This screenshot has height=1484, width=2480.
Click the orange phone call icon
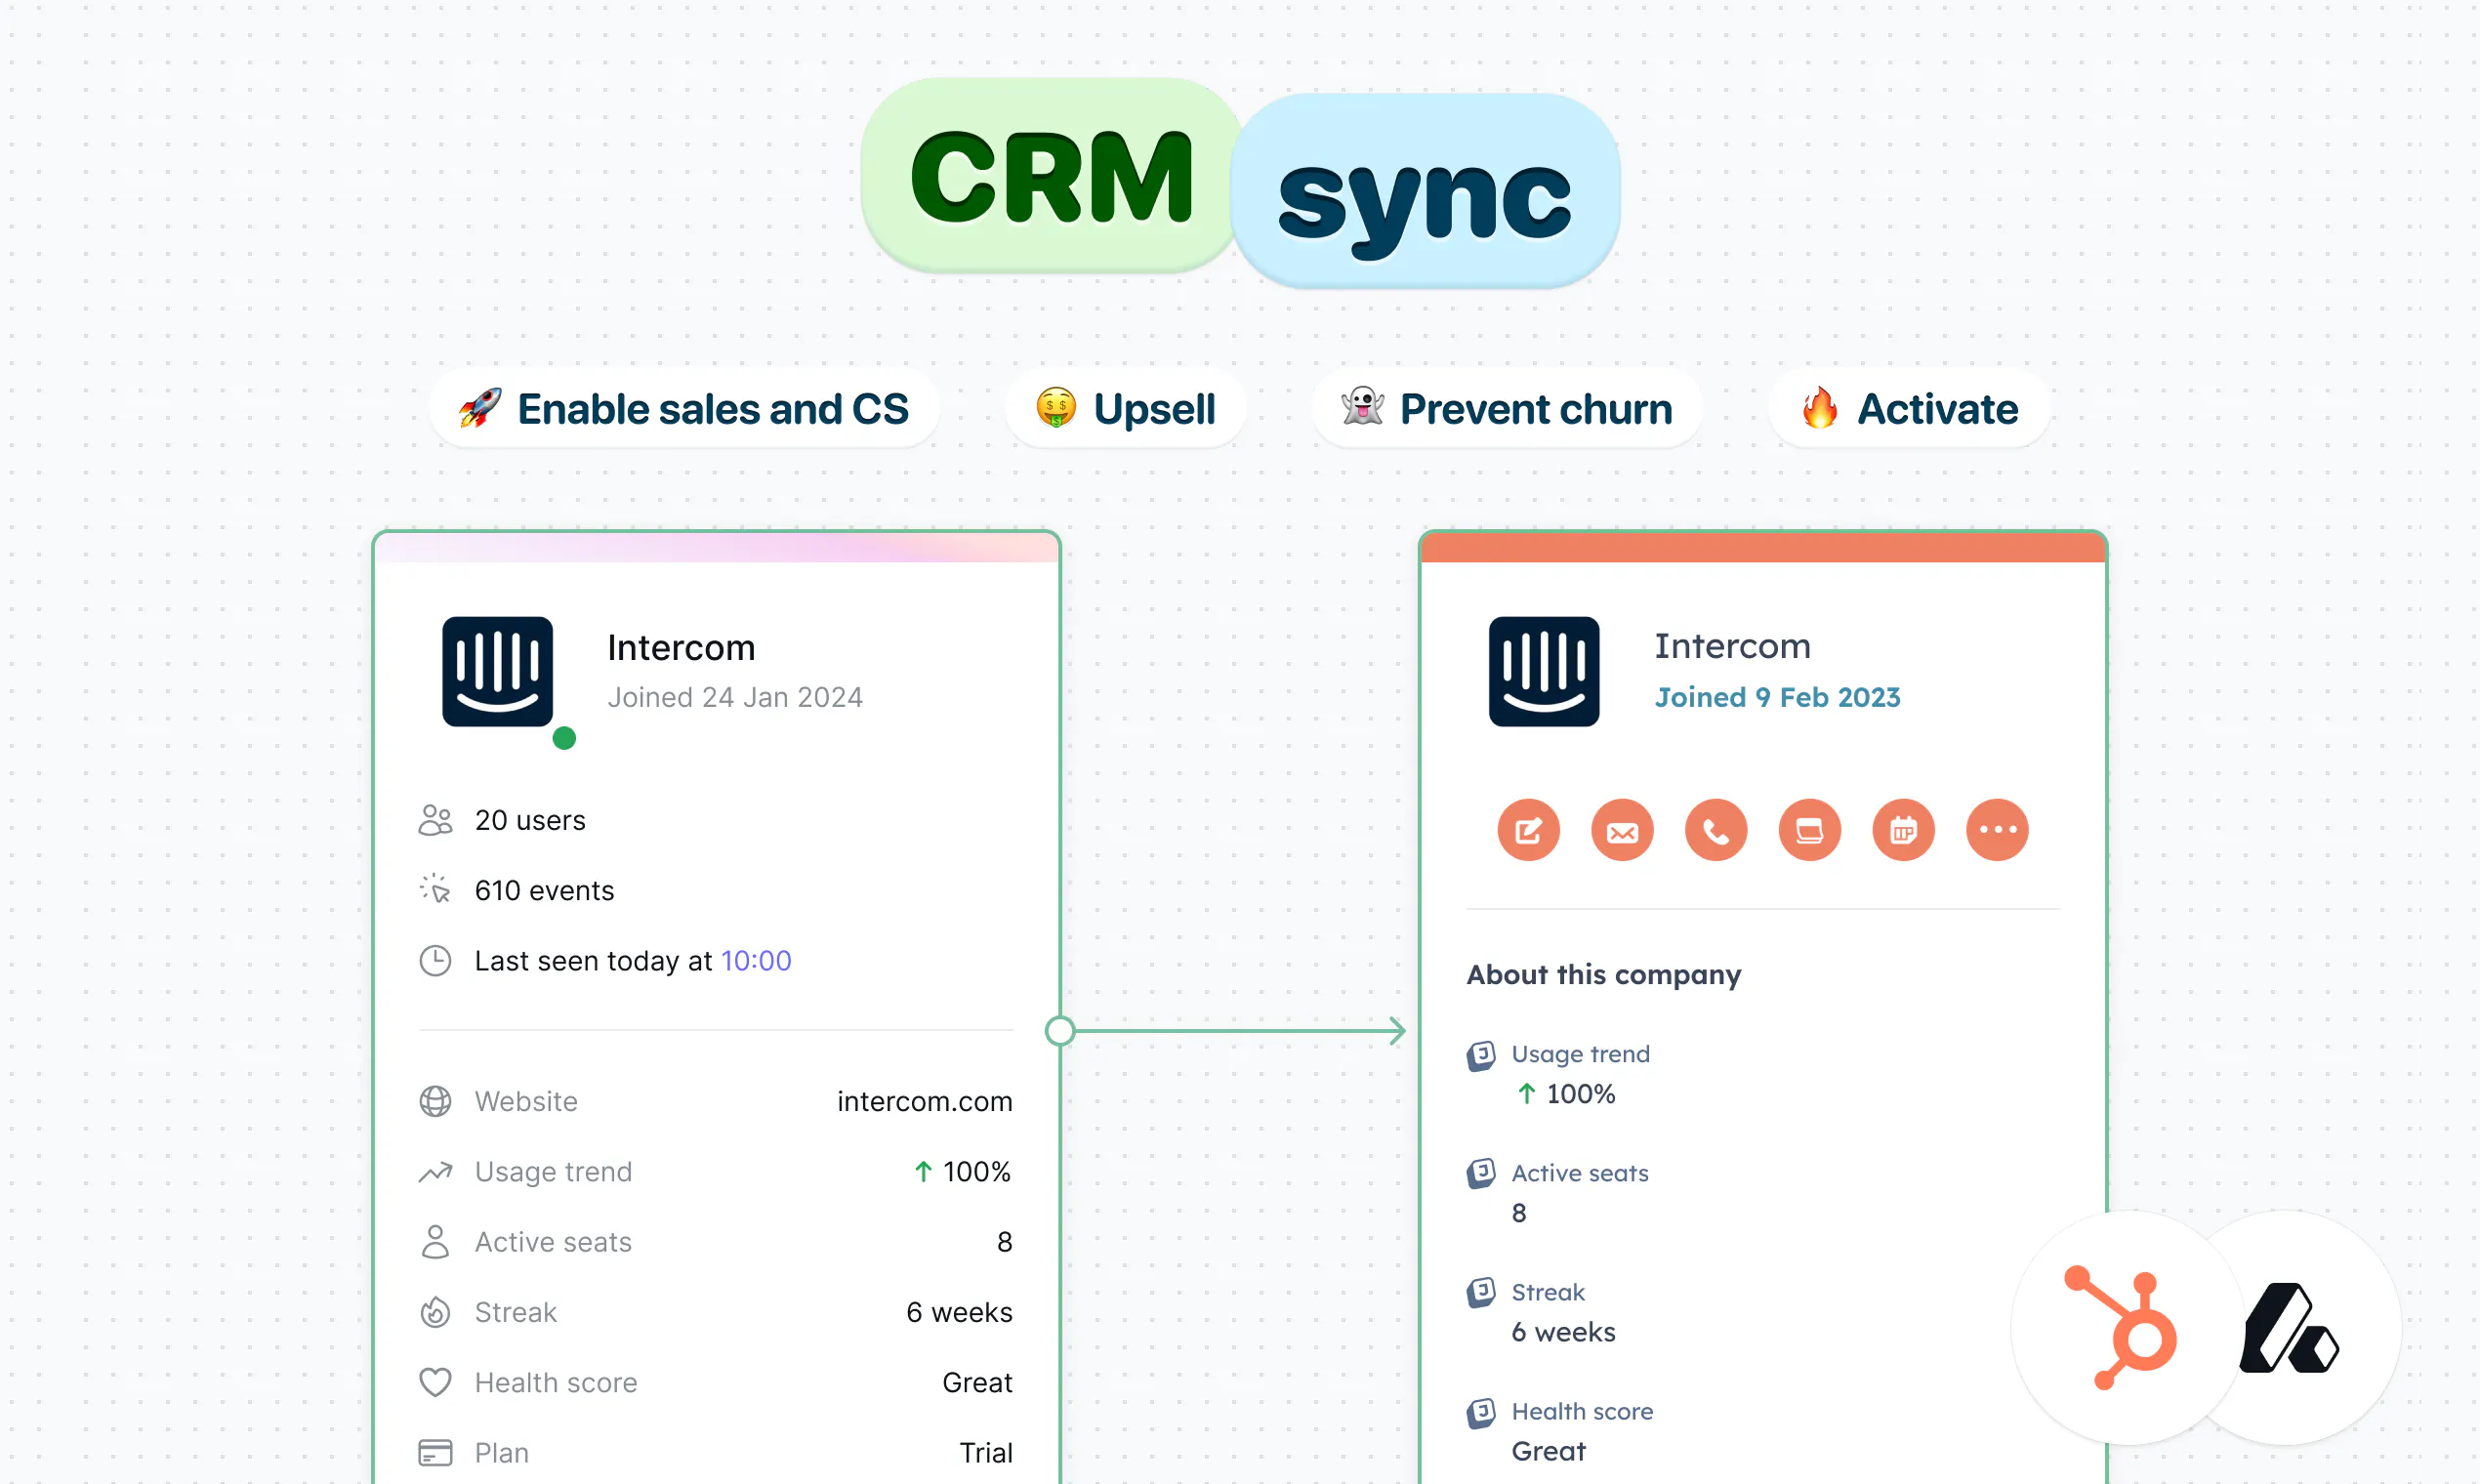pos(1716,830)
